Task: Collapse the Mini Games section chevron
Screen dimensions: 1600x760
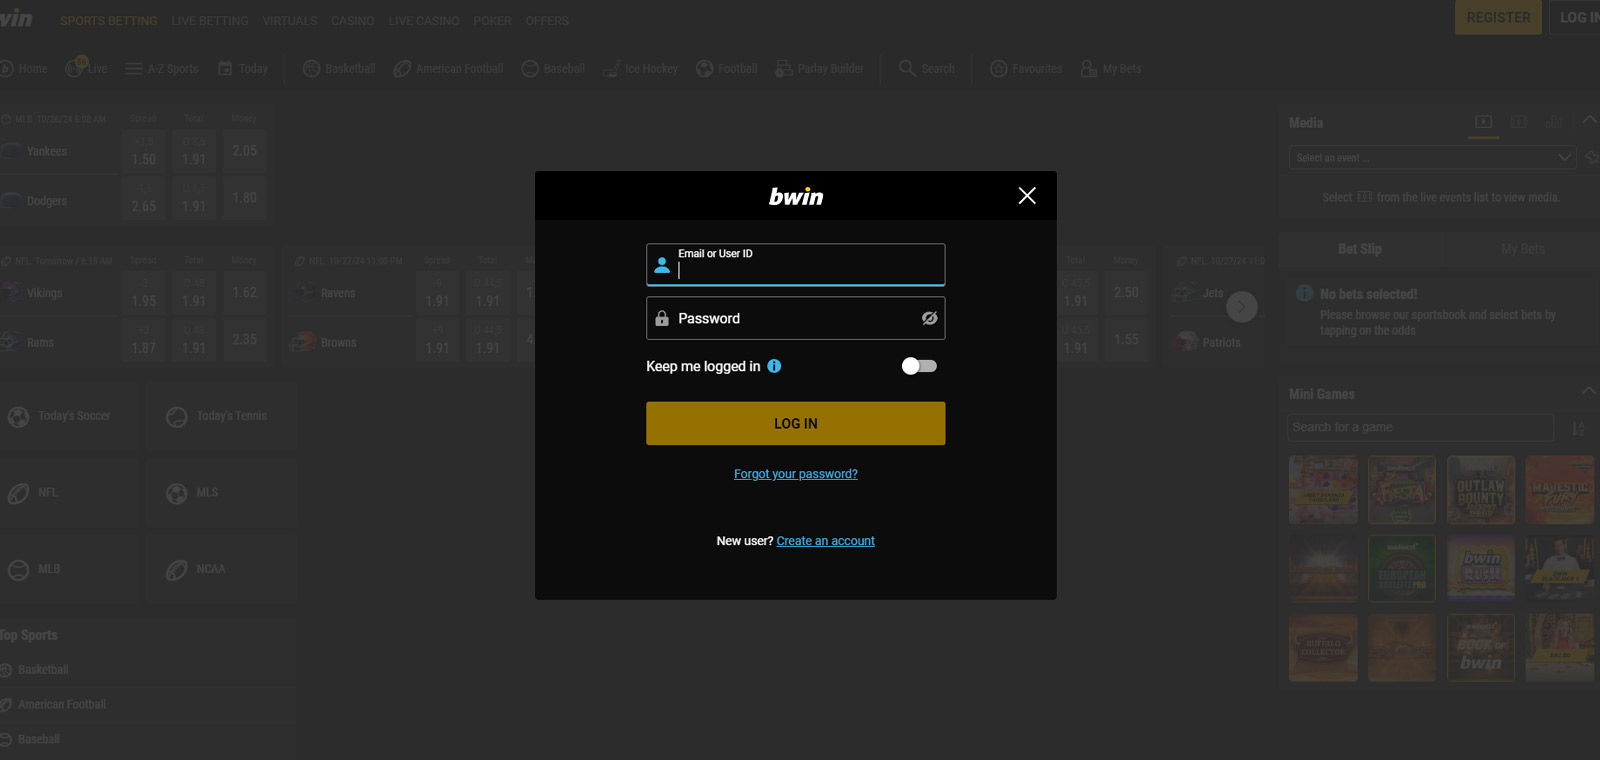Action: coord(1588,391)
